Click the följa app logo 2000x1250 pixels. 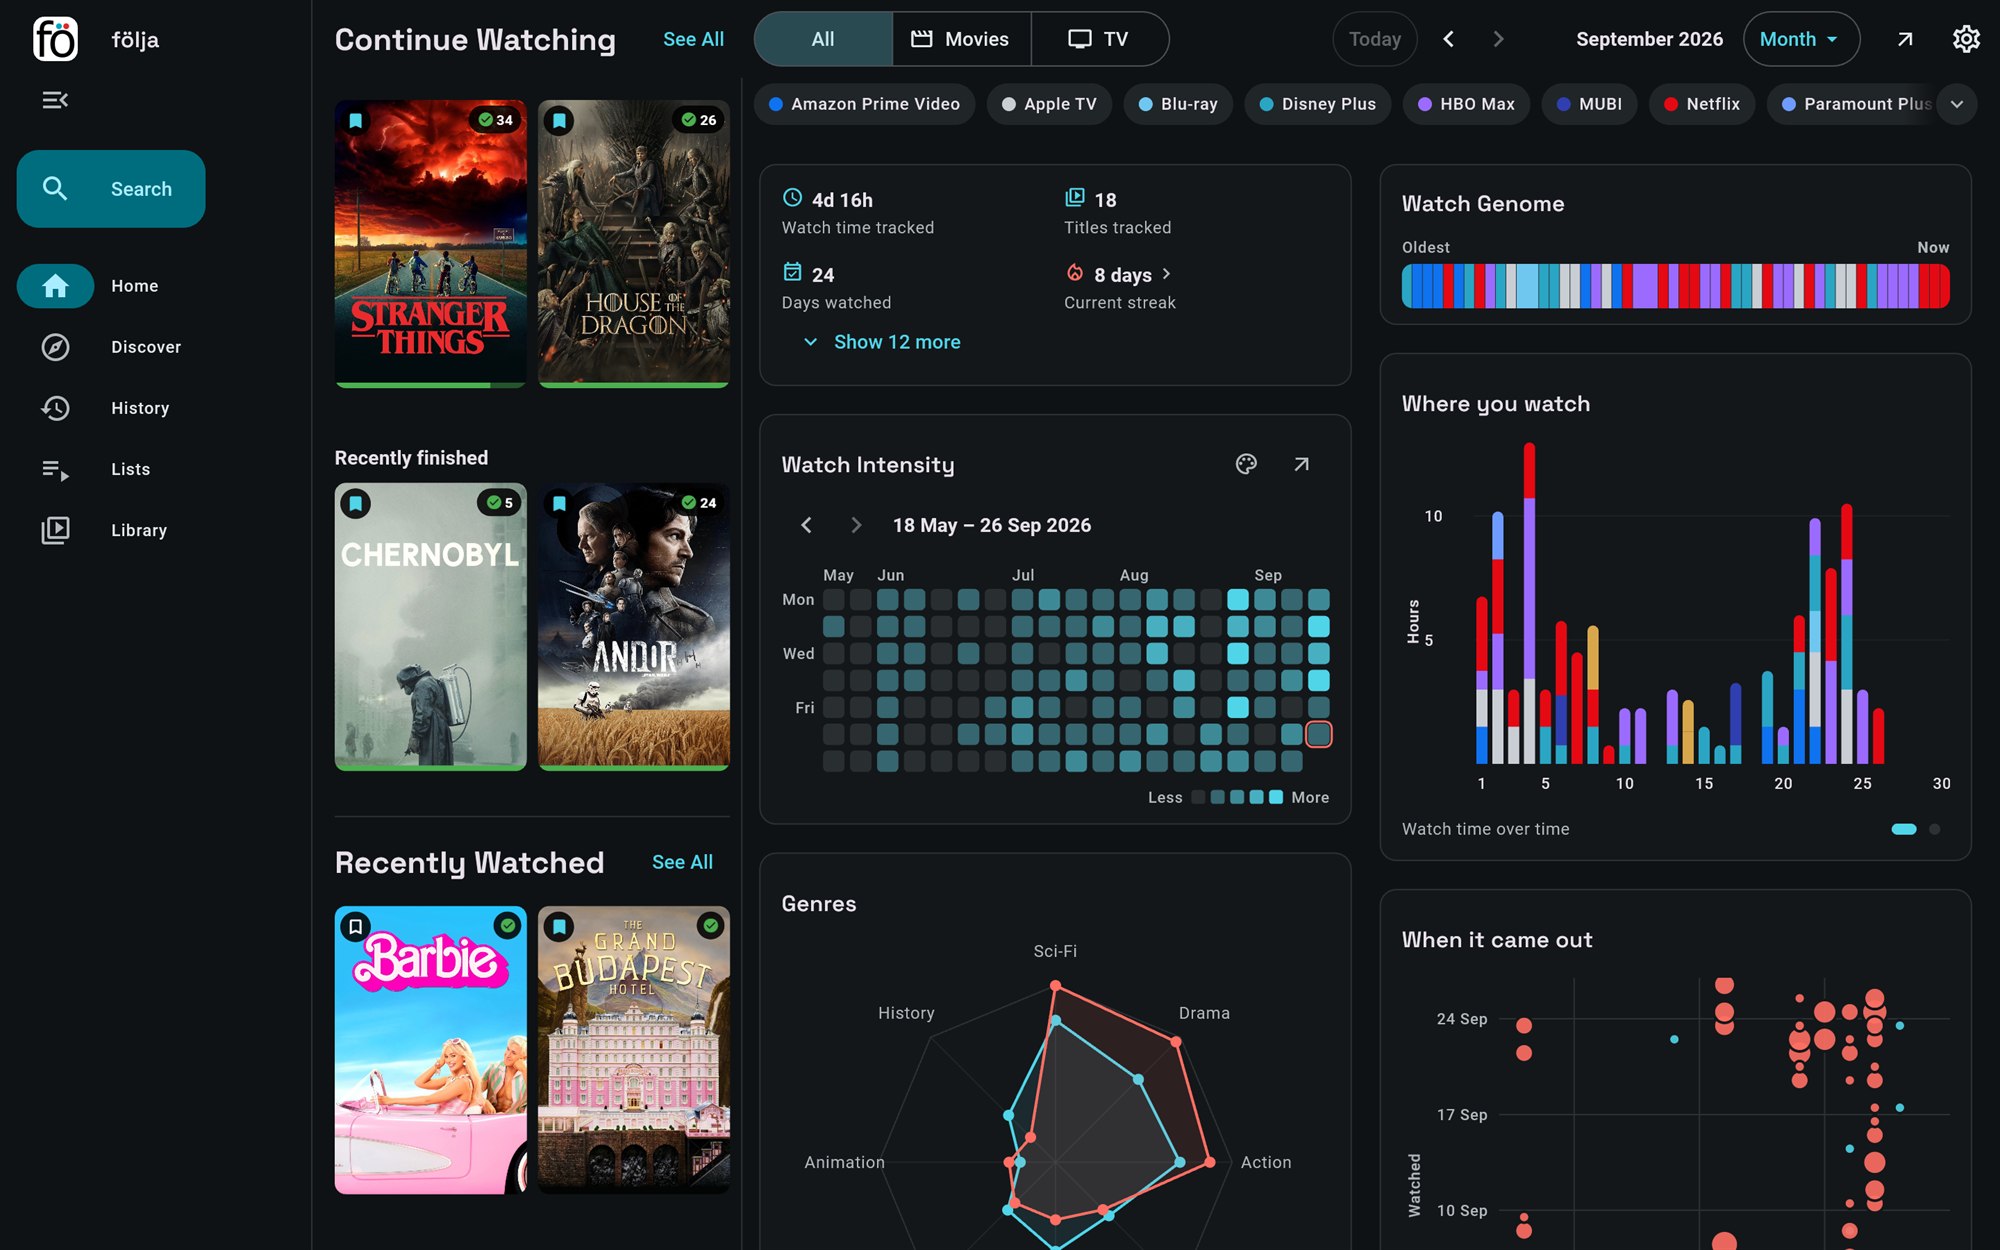click(55, 39)
